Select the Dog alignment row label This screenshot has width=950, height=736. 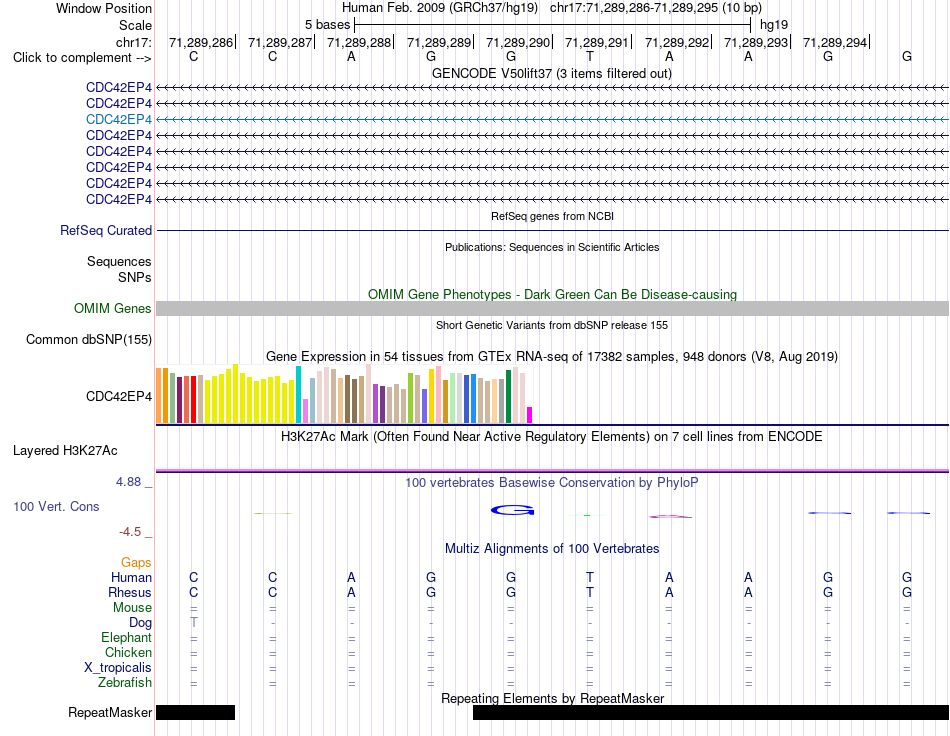click(140, 623)
